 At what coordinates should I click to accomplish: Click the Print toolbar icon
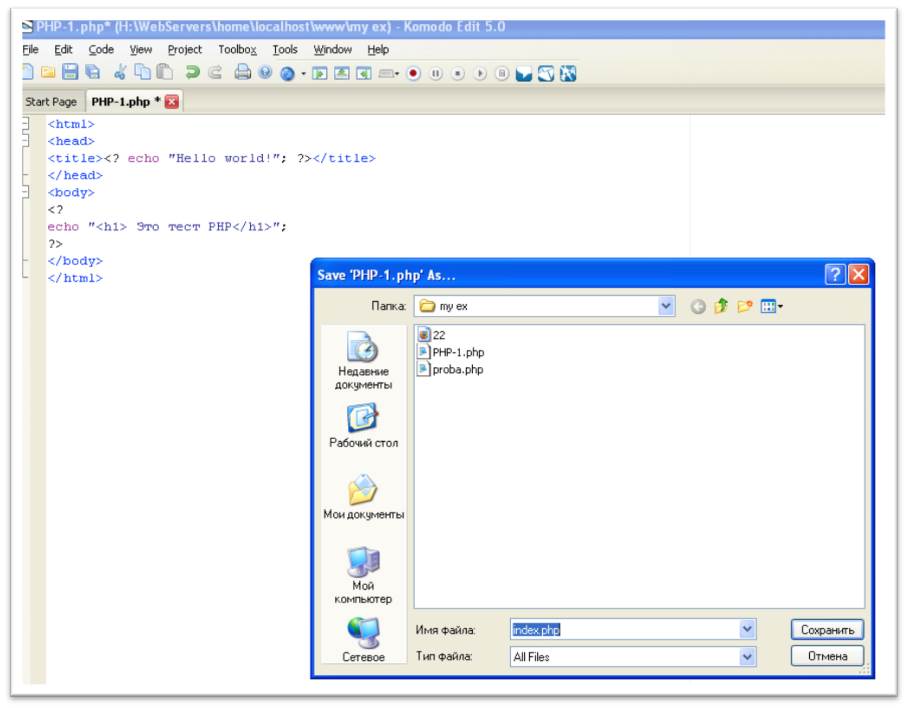[x=242, y=72]
